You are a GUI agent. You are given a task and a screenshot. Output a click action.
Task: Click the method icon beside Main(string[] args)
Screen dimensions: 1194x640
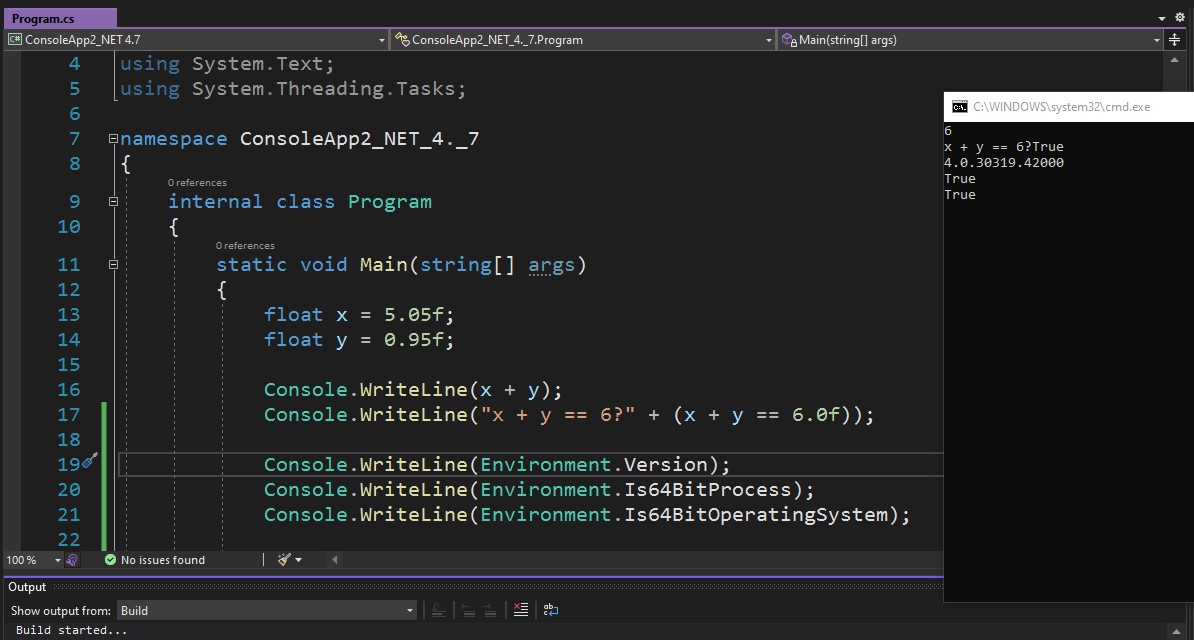coord(789,40)
